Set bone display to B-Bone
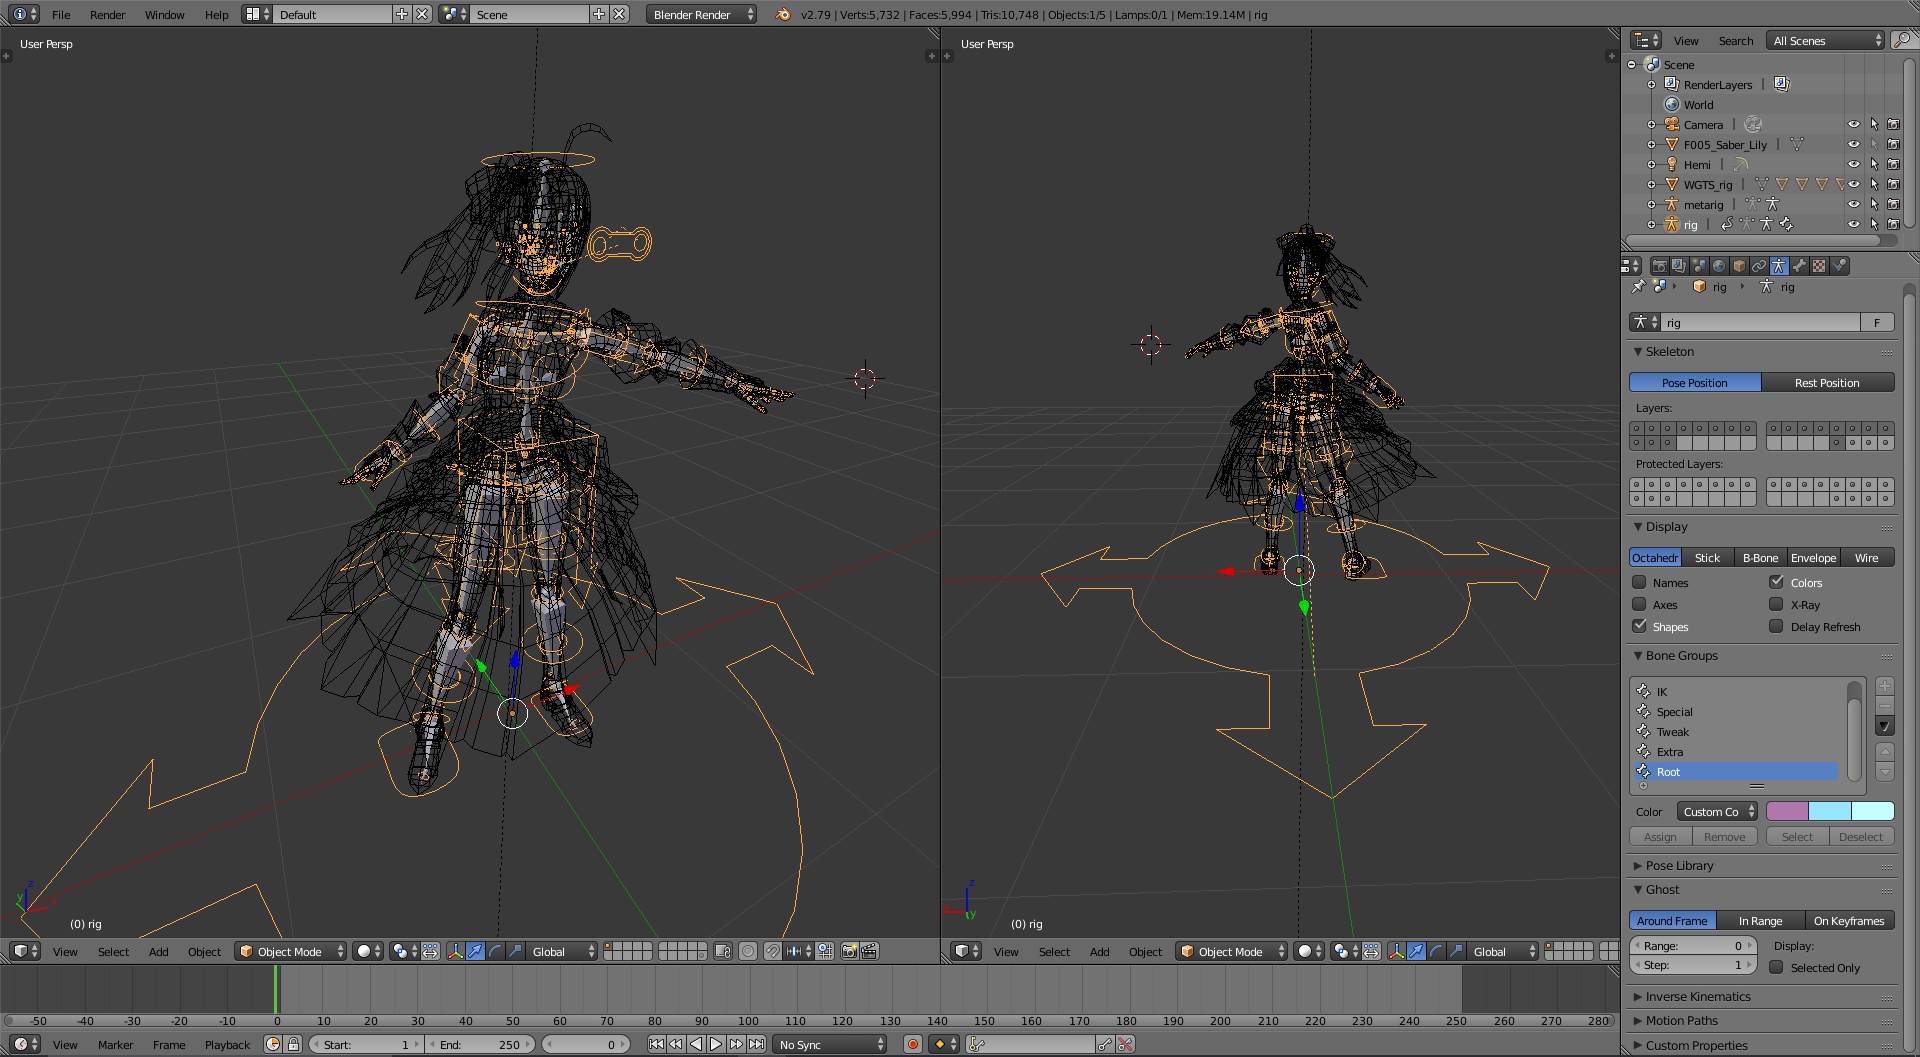 point(1761,557)
